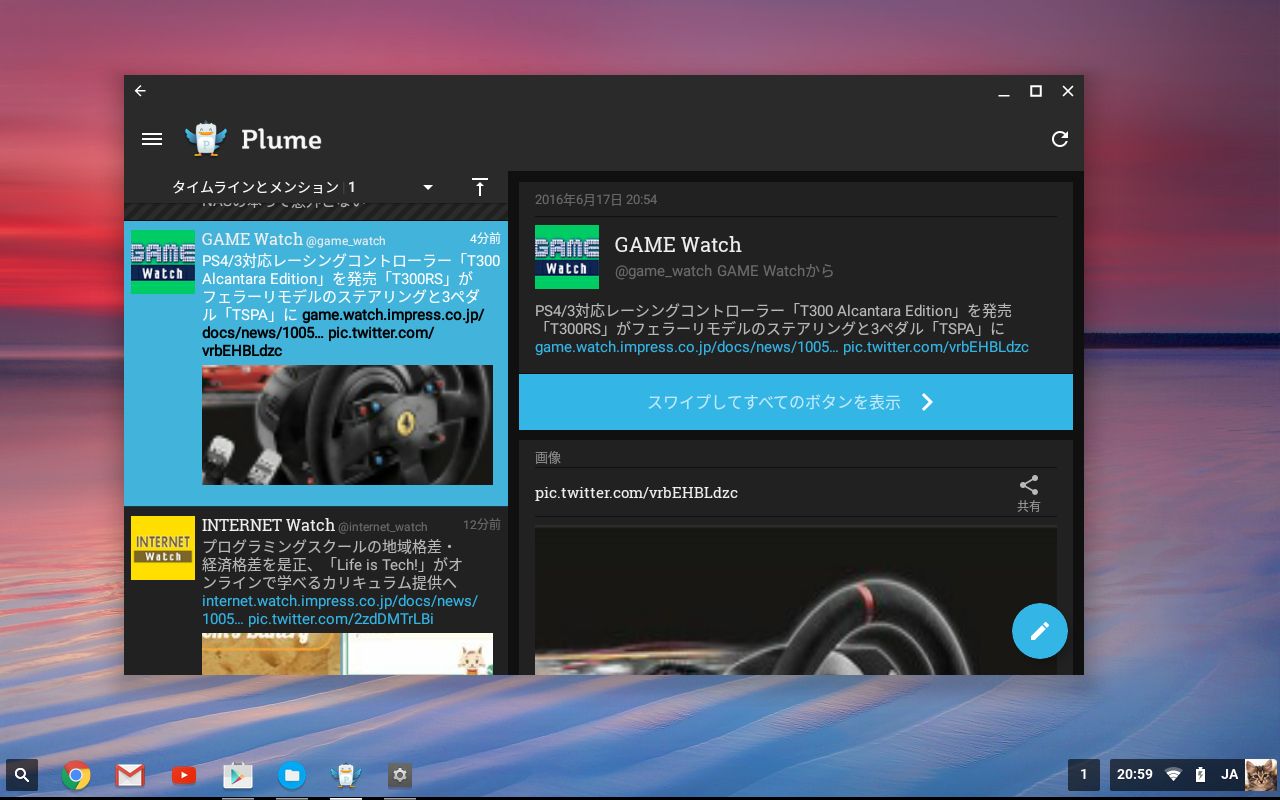Open Play Store from the shelf
The image size is (1280, 800).
pyautogui.click(x=238, y=775)
